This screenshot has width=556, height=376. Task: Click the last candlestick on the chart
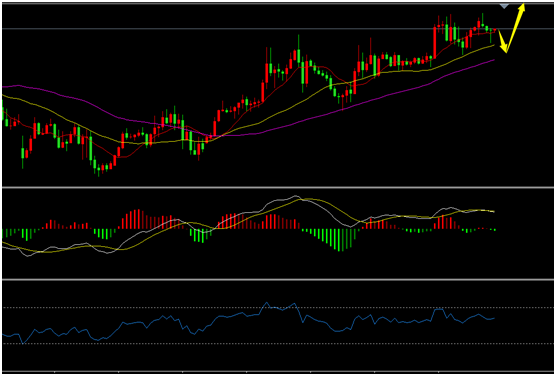(495, 30)
